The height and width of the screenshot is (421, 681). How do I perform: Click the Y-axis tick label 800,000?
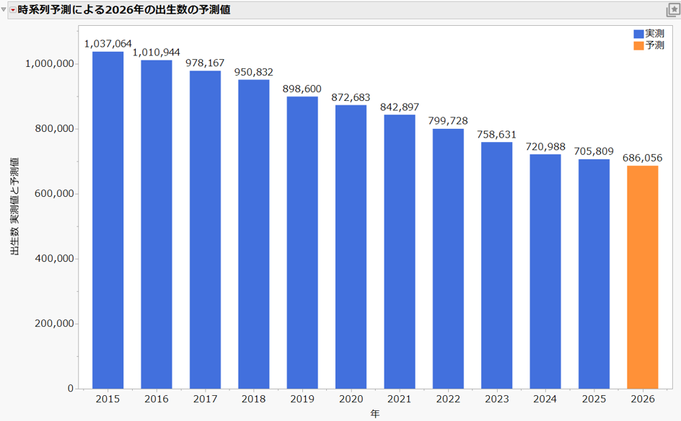[x=54, y=129]
